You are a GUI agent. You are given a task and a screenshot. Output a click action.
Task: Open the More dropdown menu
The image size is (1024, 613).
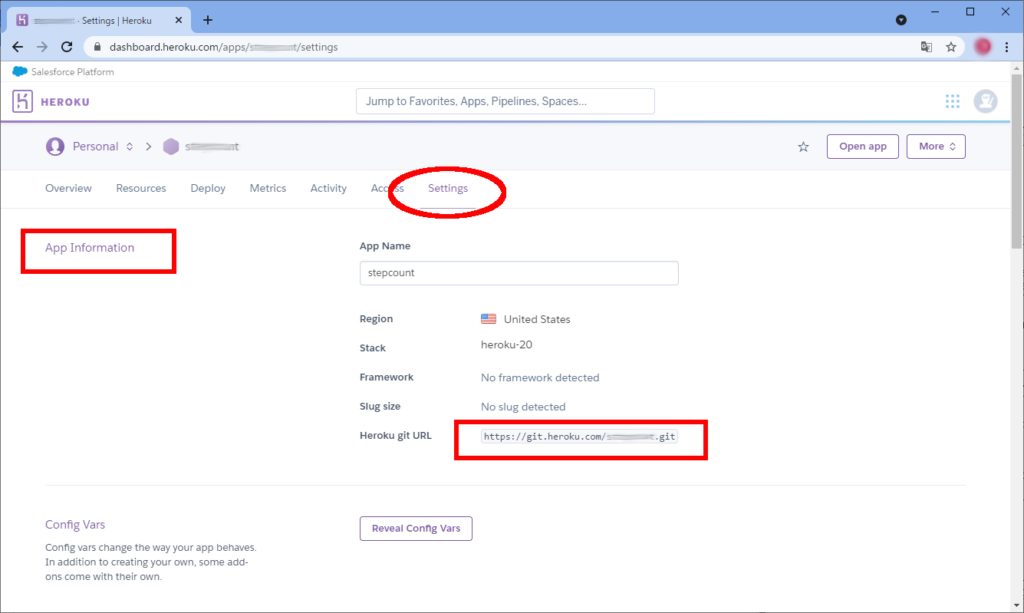pos(936,146)
